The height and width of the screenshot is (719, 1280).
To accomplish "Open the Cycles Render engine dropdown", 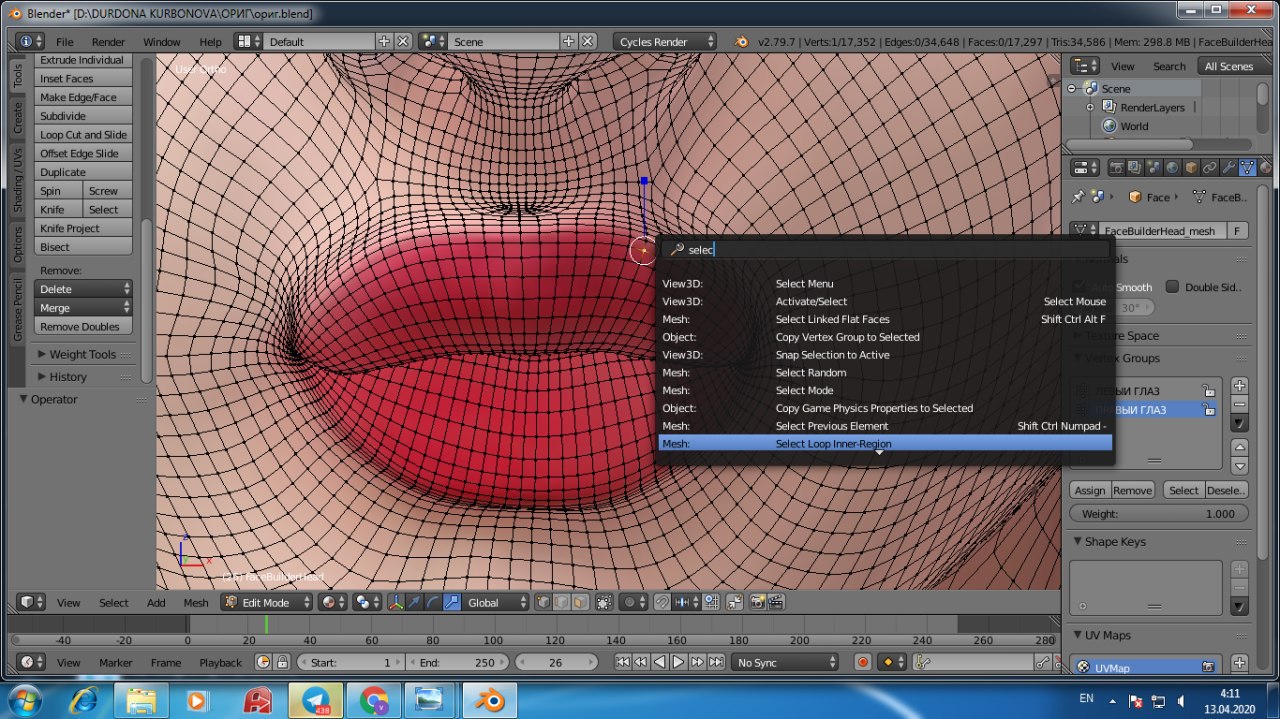I will click(x=665, y=41).
